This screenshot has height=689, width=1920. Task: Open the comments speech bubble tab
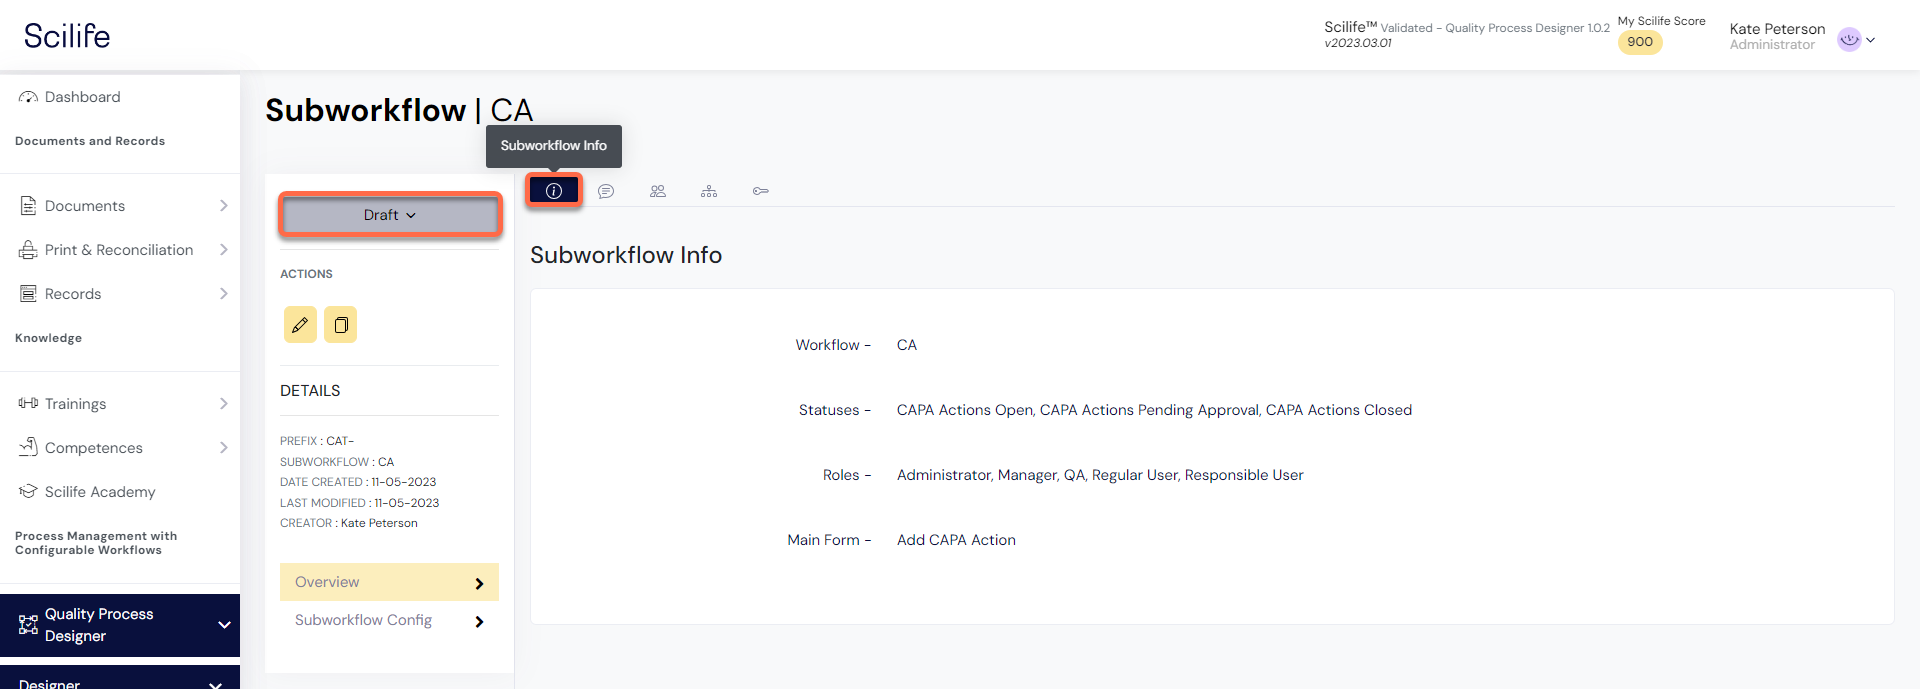[x=606, y=191]
